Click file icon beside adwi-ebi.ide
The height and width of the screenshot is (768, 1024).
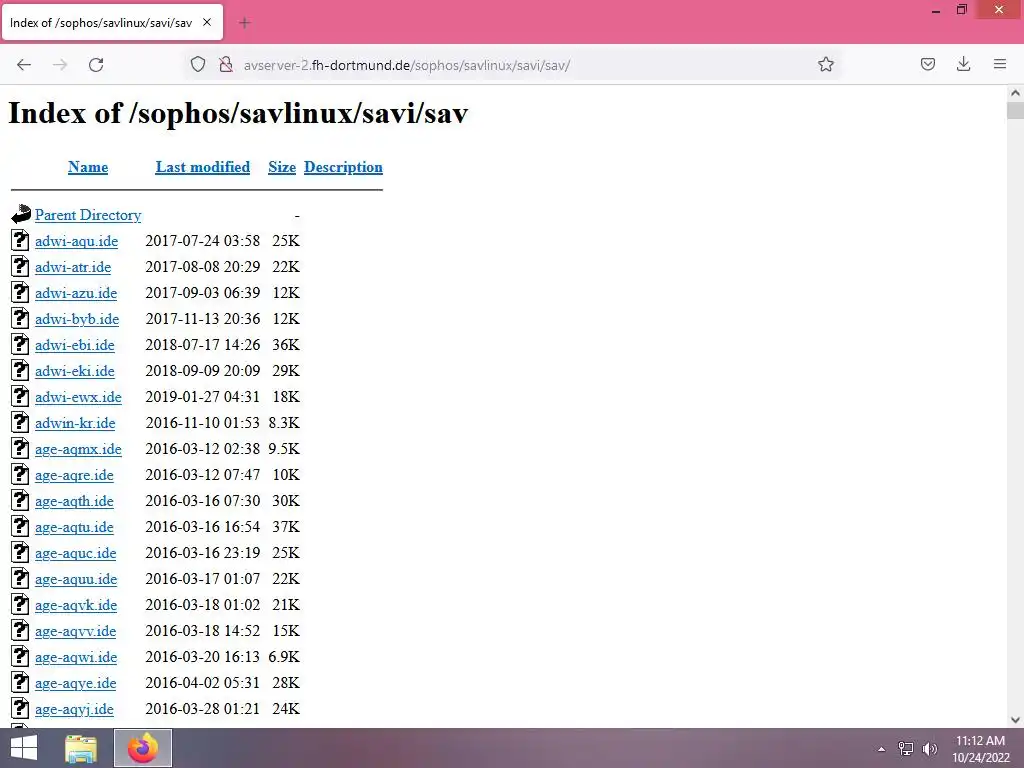point(20,344)
